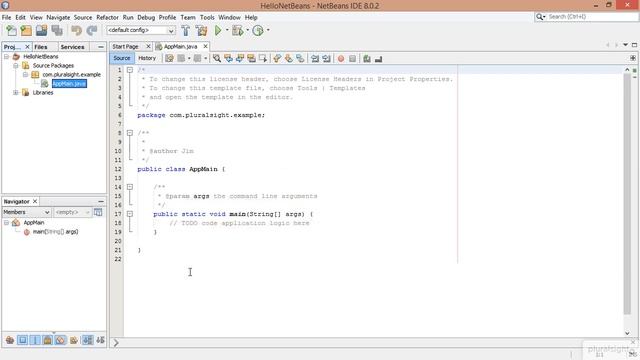The width and height of the screenshot is (640, 360).
Task: Toggle Show Fields filter in Navigator
Action: pos(22,340)
